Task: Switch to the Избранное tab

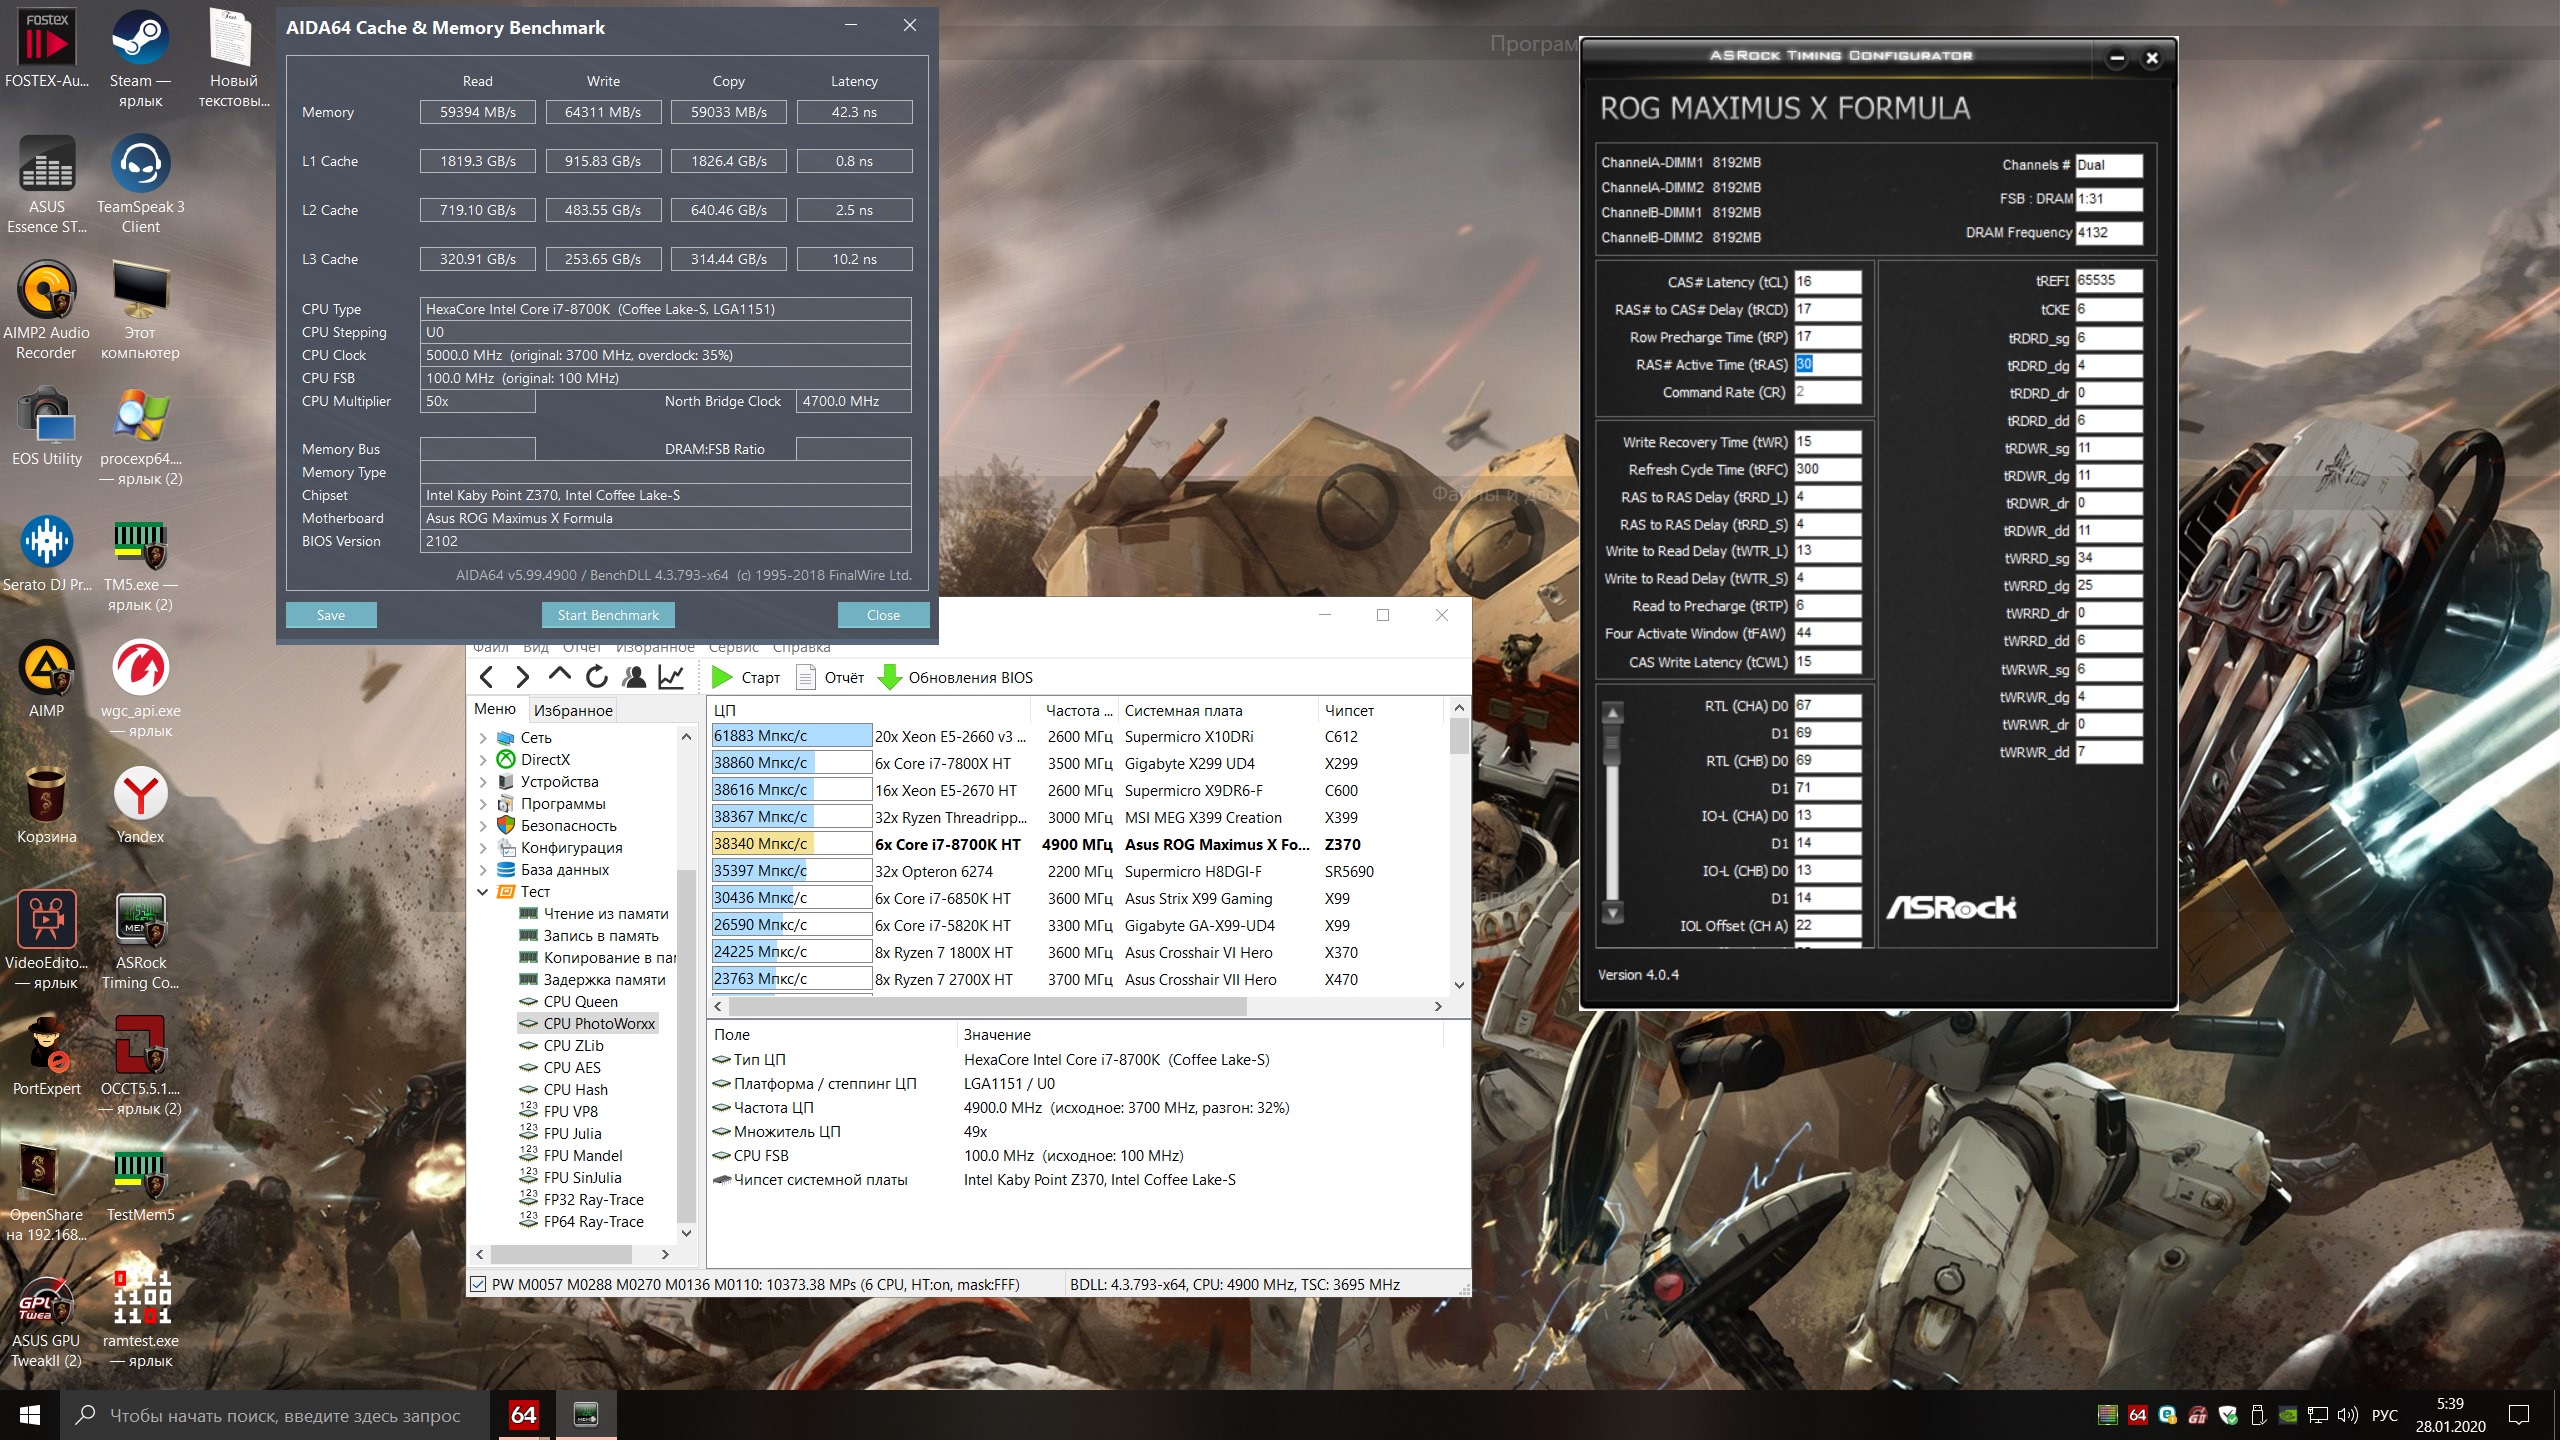Action: tap(572, 710)
